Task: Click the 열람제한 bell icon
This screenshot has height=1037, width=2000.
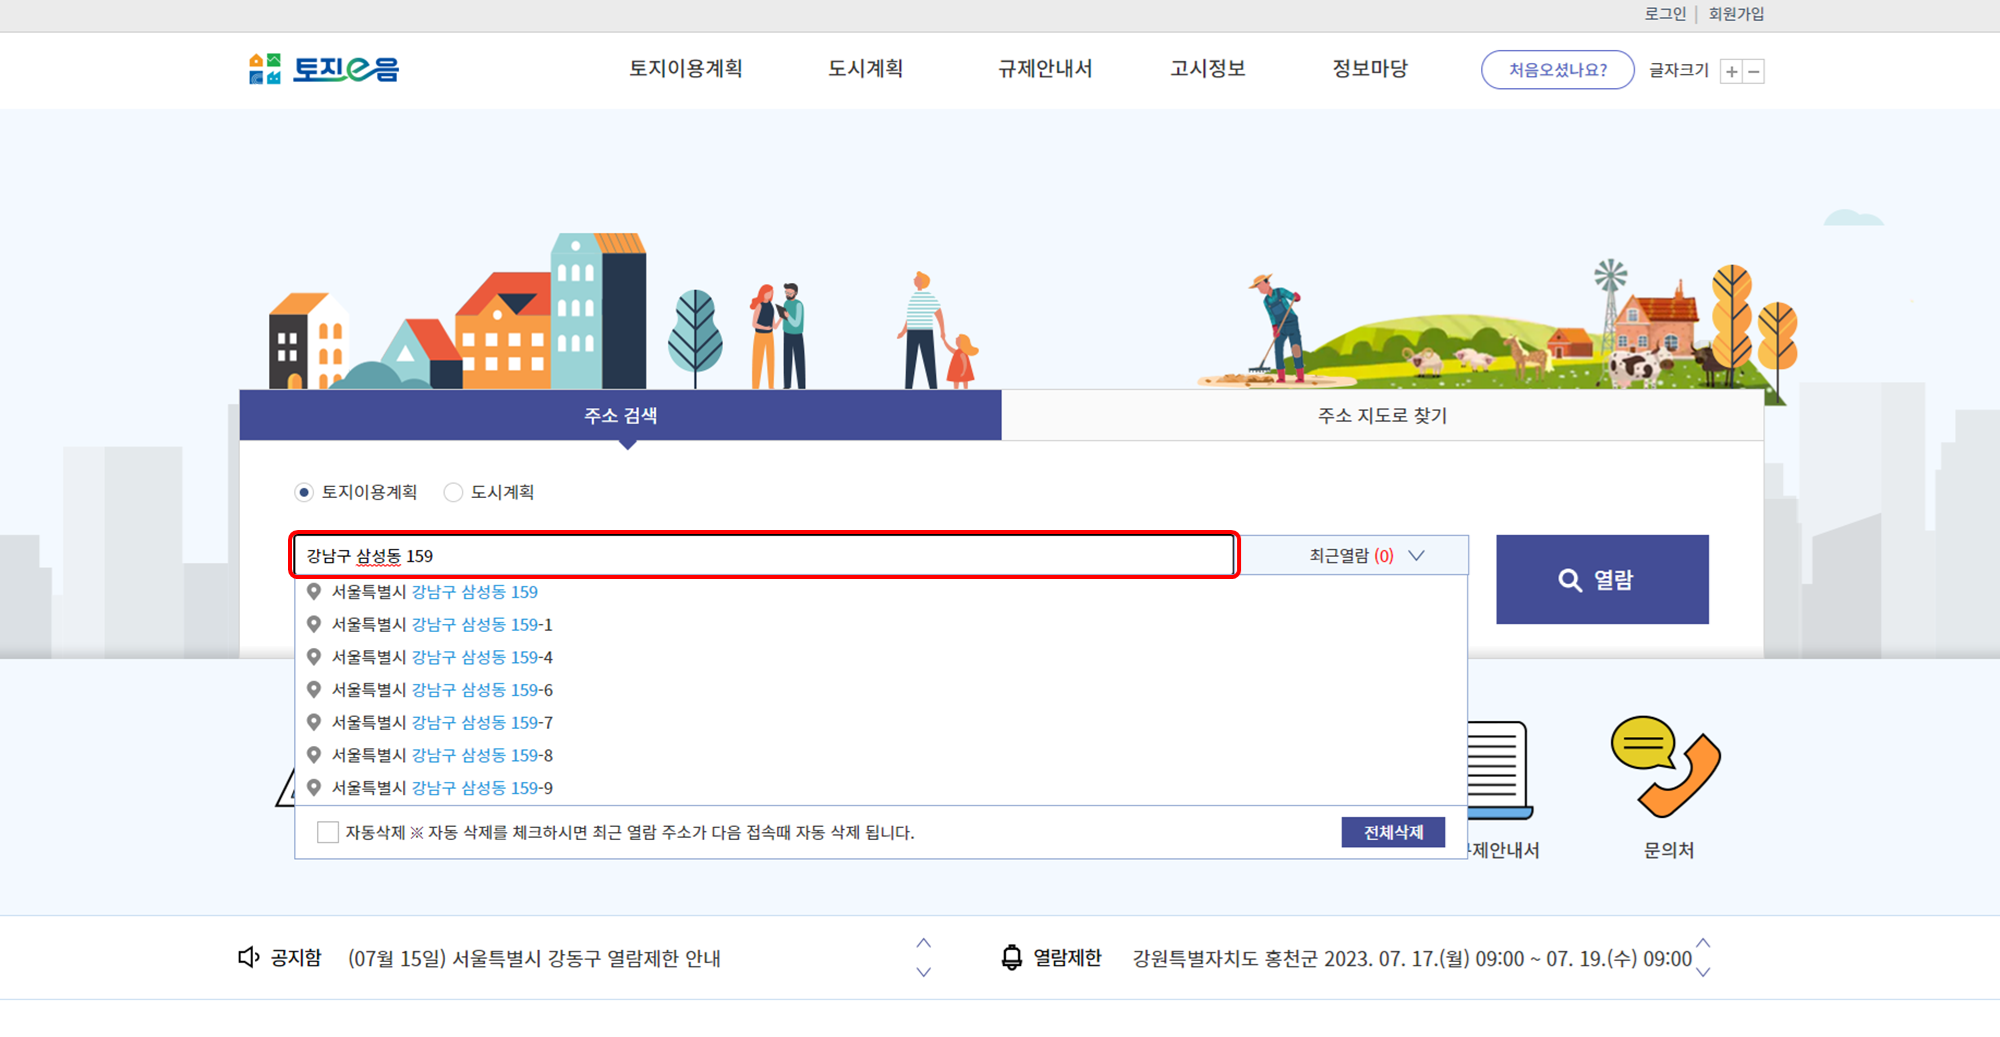Action: pyautogui.click(x=1012, y=957)
